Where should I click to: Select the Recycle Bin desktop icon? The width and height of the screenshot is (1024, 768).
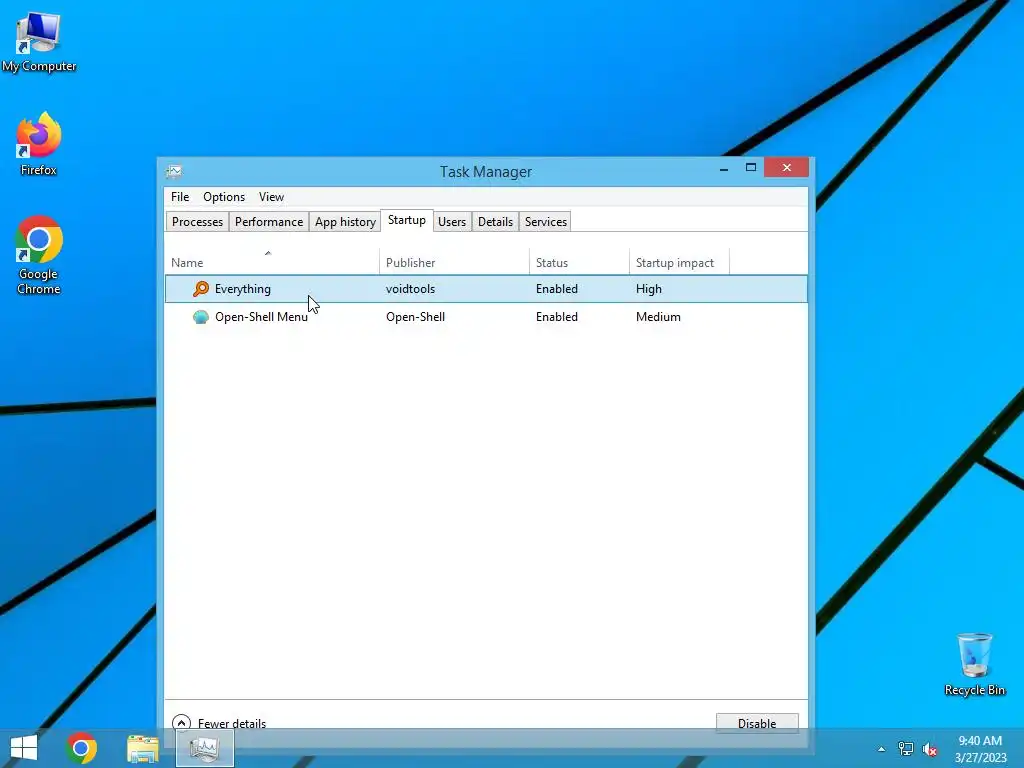point(974,664)
